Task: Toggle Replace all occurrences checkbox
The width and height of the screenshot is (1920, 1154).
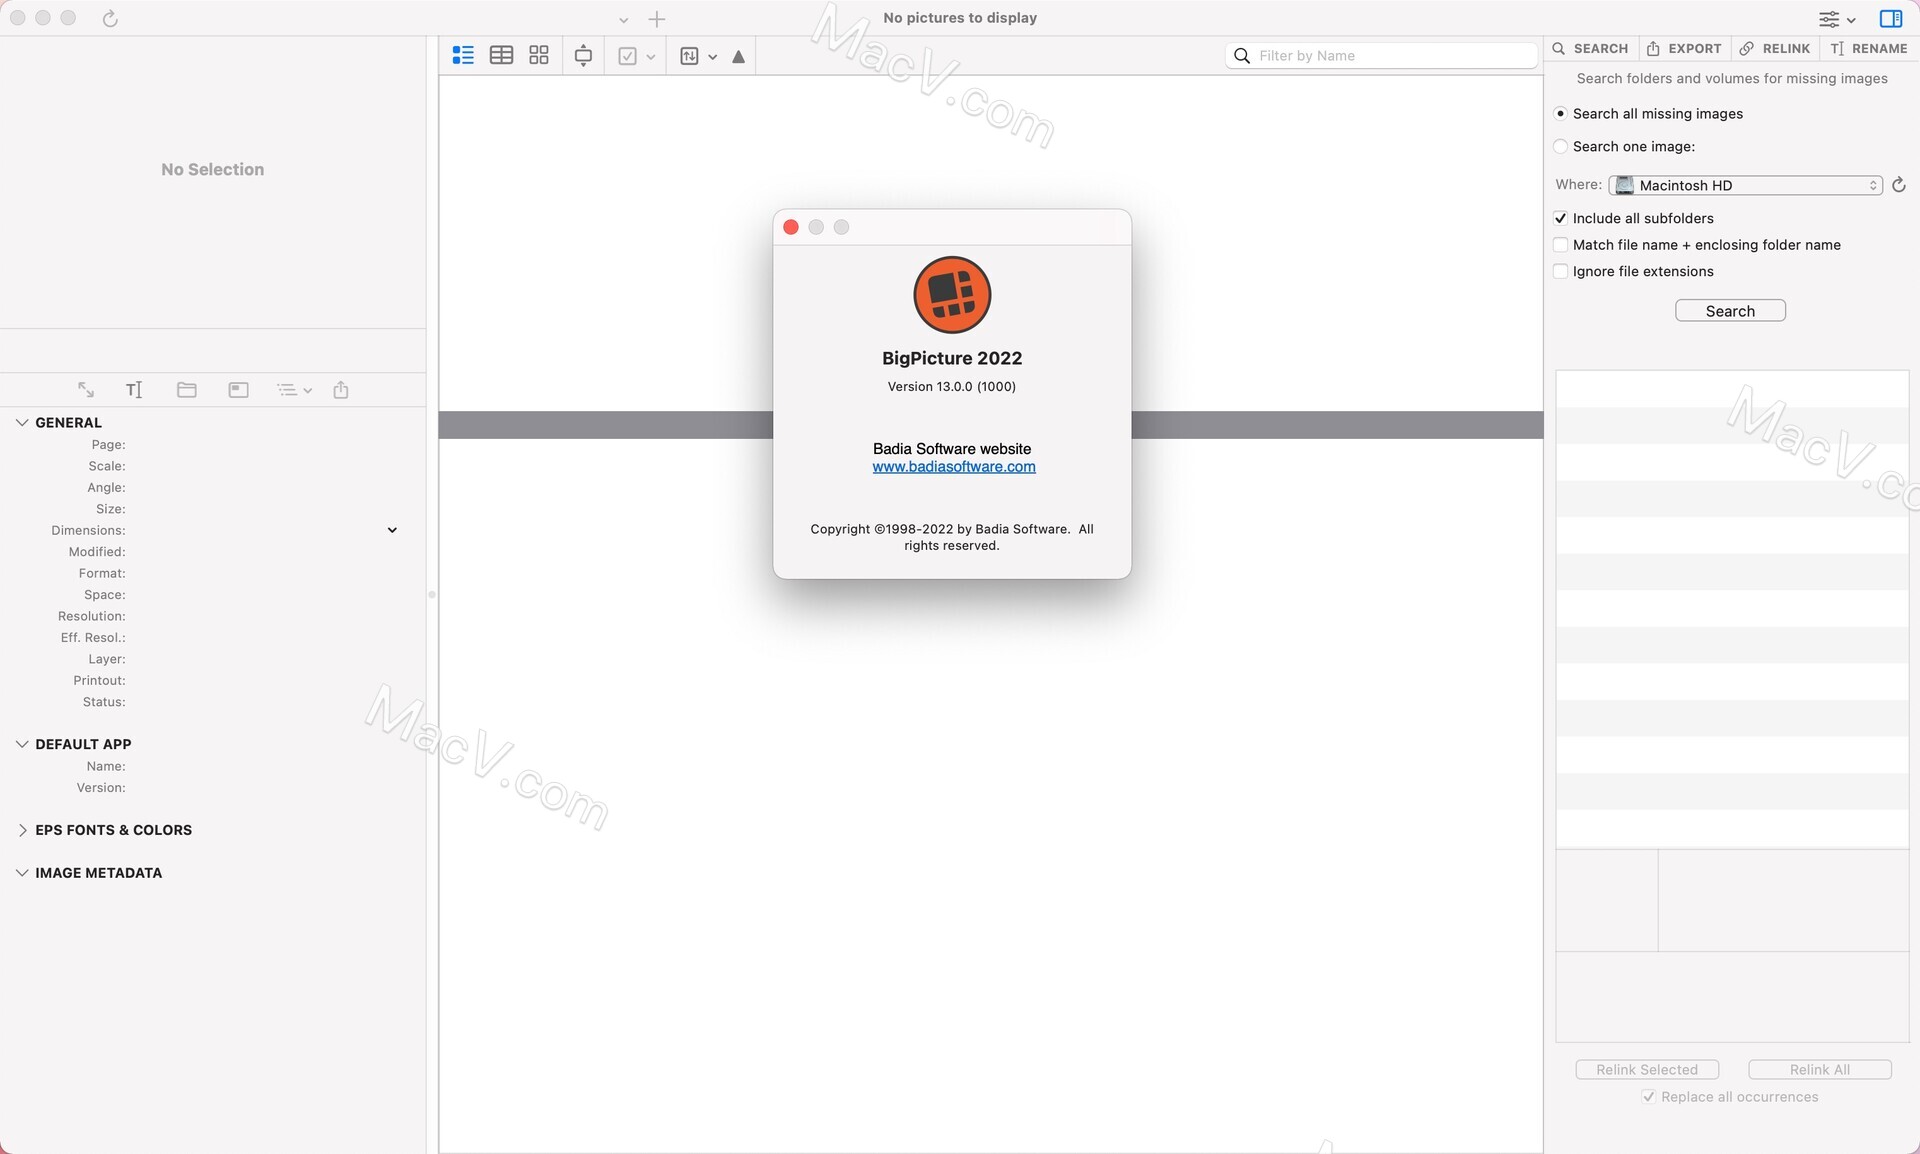Action: (1649, 1097)
